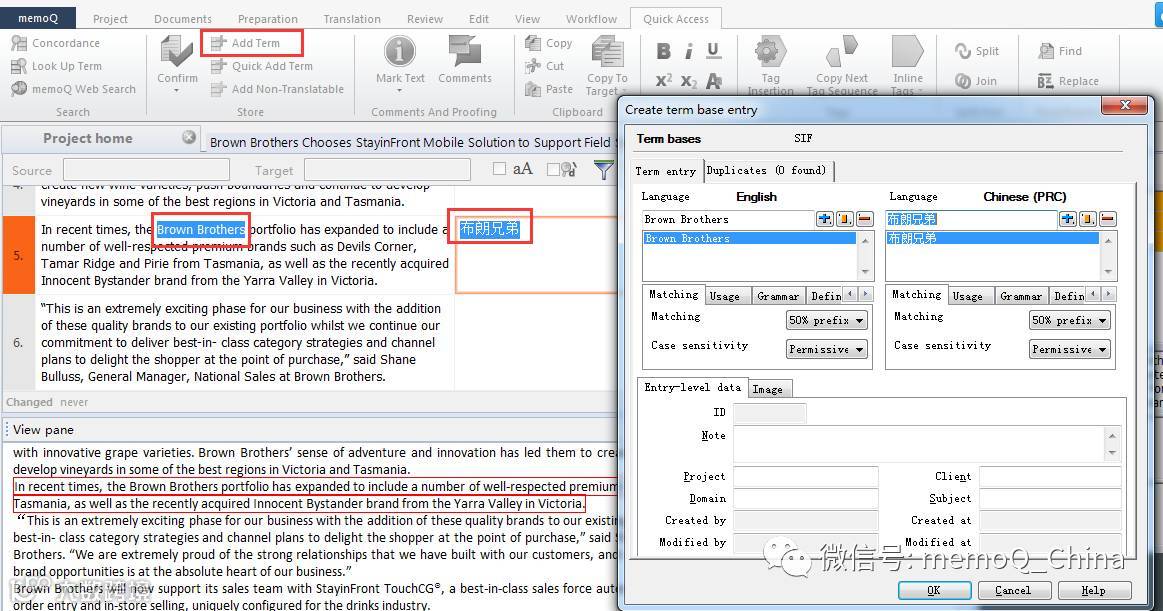The width and height of the screenshot is (1163, 611).
Task: Open the Find tool
Action: click(x=1060, y=51)
